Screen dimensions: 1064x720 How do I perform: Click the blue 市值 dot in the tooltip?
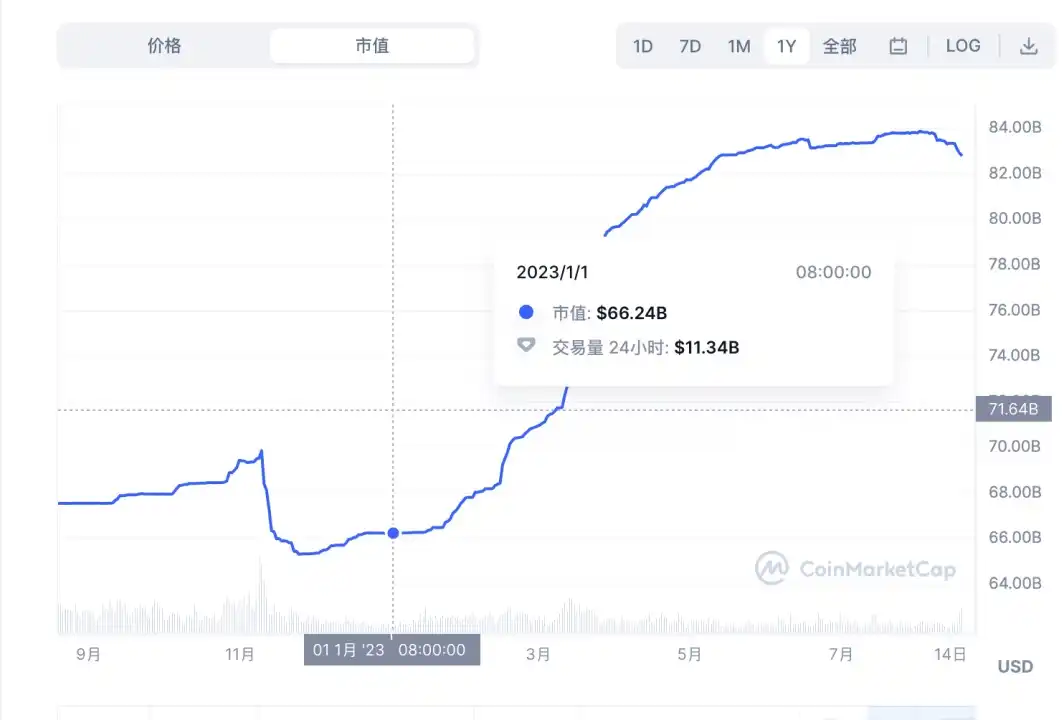(x=525, y=311)
